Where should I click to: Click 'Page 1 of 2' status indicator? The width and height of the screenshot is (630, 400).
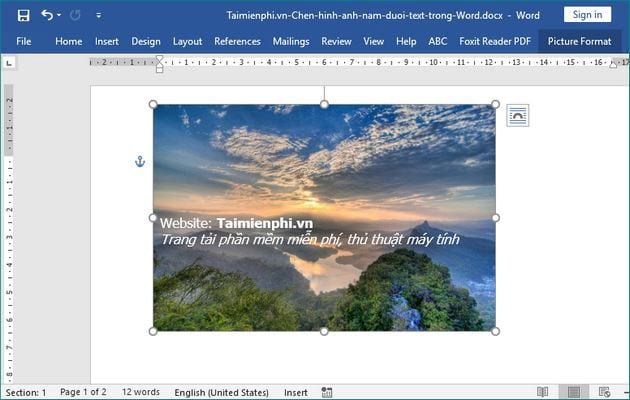pos(83,392)
